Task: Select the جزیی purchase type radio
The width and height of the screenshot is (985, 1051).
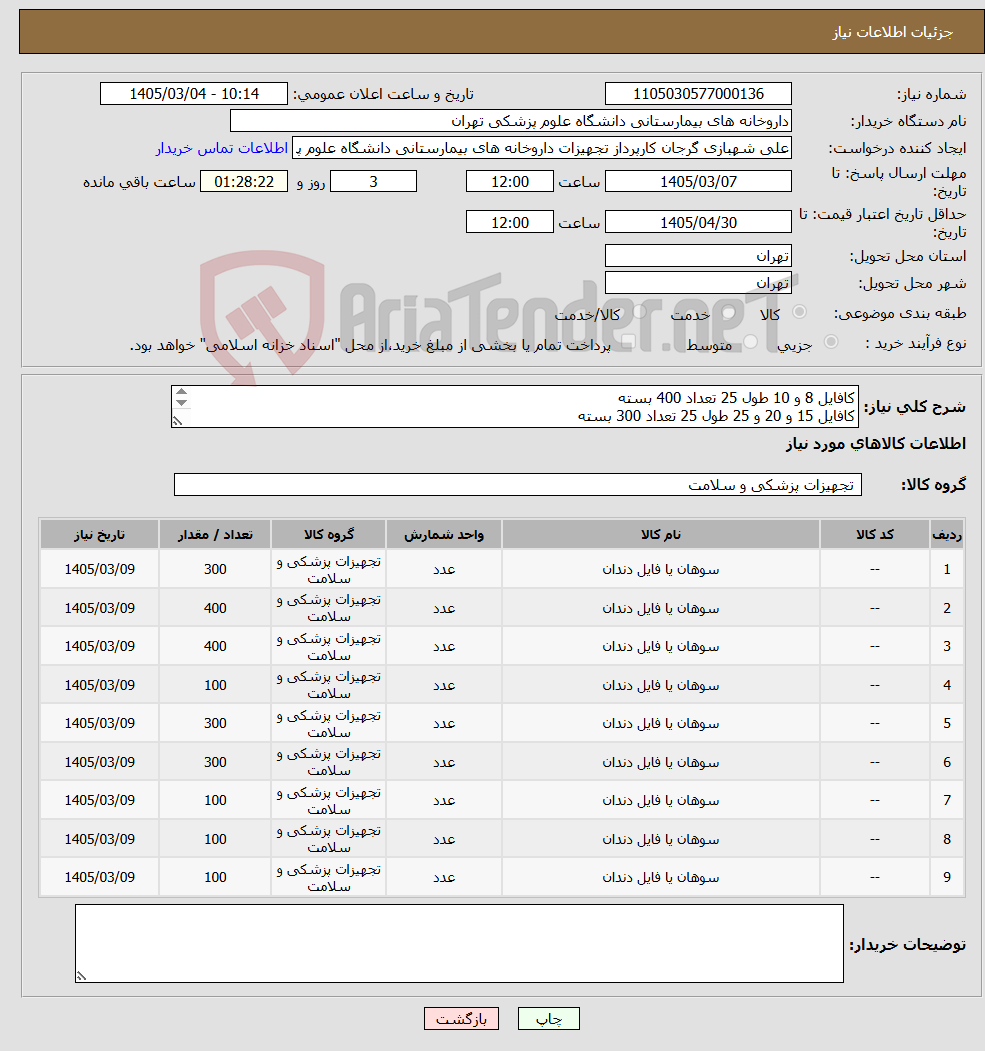Action: tap(831, 342)
